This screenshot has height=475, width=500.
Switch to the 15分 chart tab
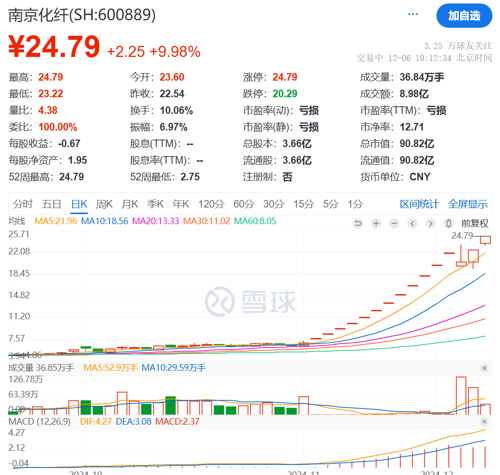tap(304, 204)
